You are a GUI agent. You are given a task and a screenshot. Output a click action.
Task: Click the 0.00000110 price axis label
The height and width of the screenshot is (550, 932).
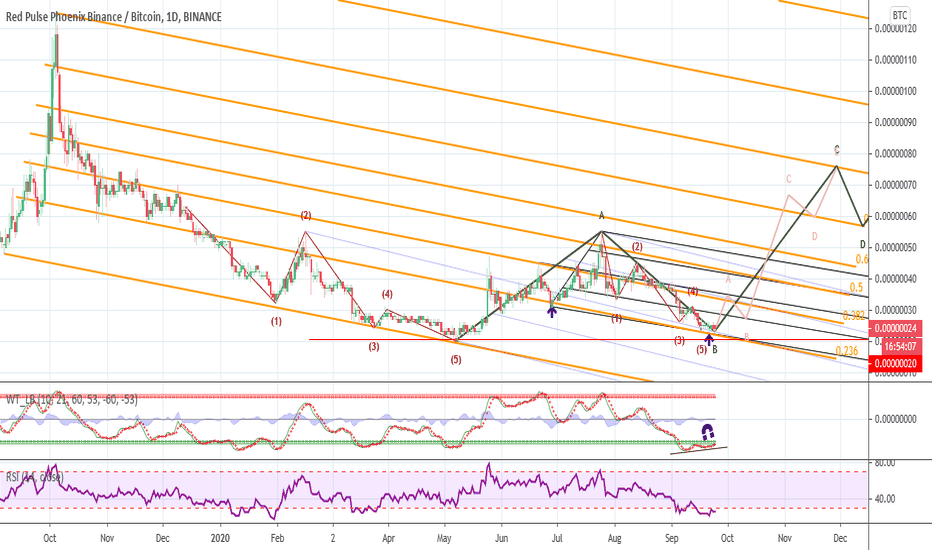(x=895, y=60)
